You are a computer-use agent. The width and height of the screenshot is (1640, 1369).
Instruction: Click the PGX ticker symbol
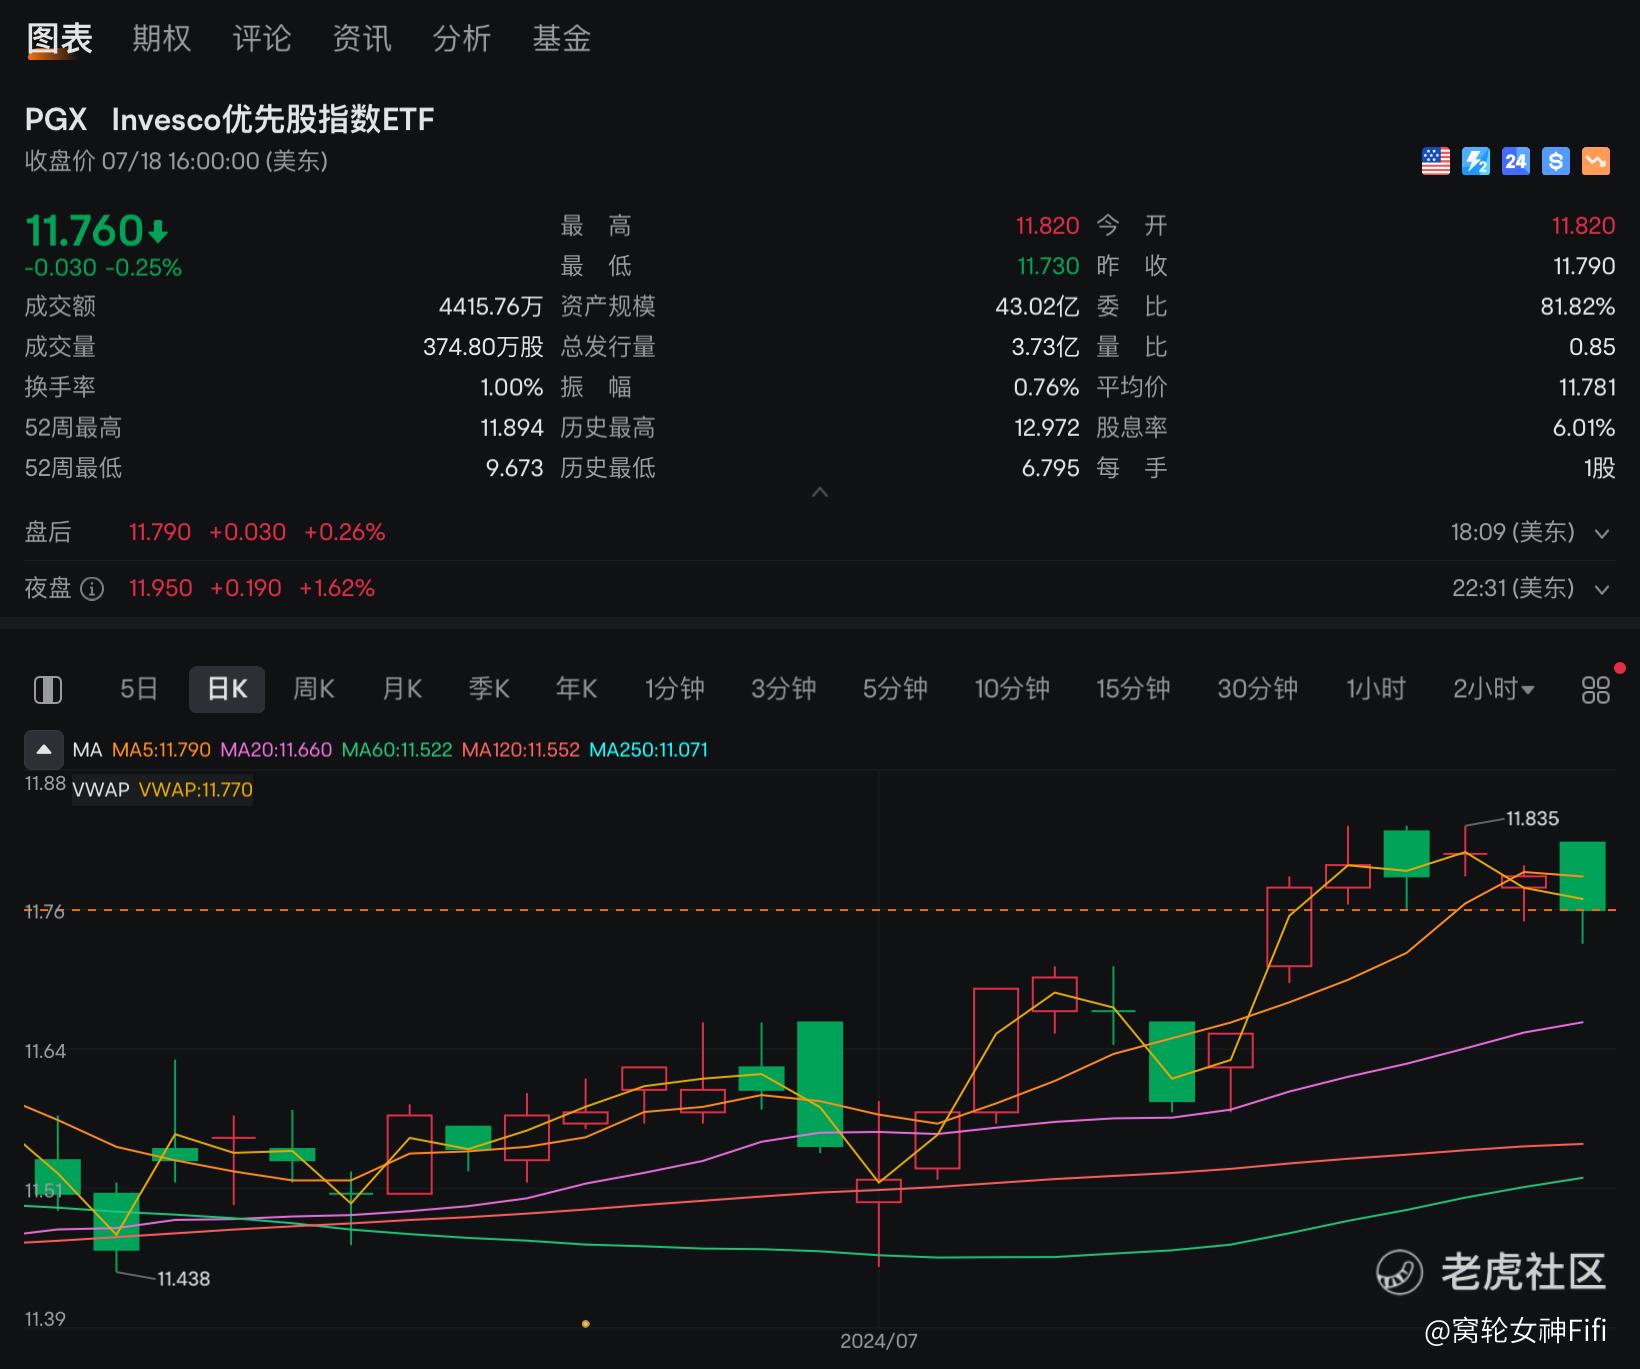pos(56,120)
